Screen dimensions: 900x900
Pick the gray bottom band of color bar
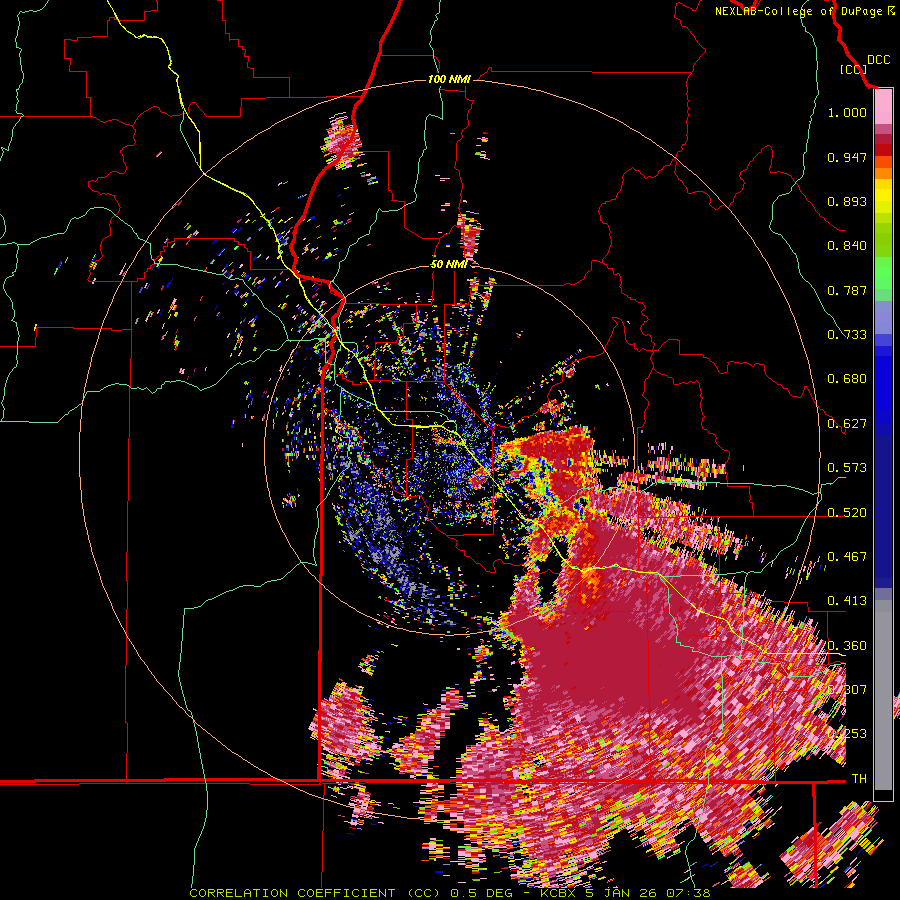coord(883,695)
